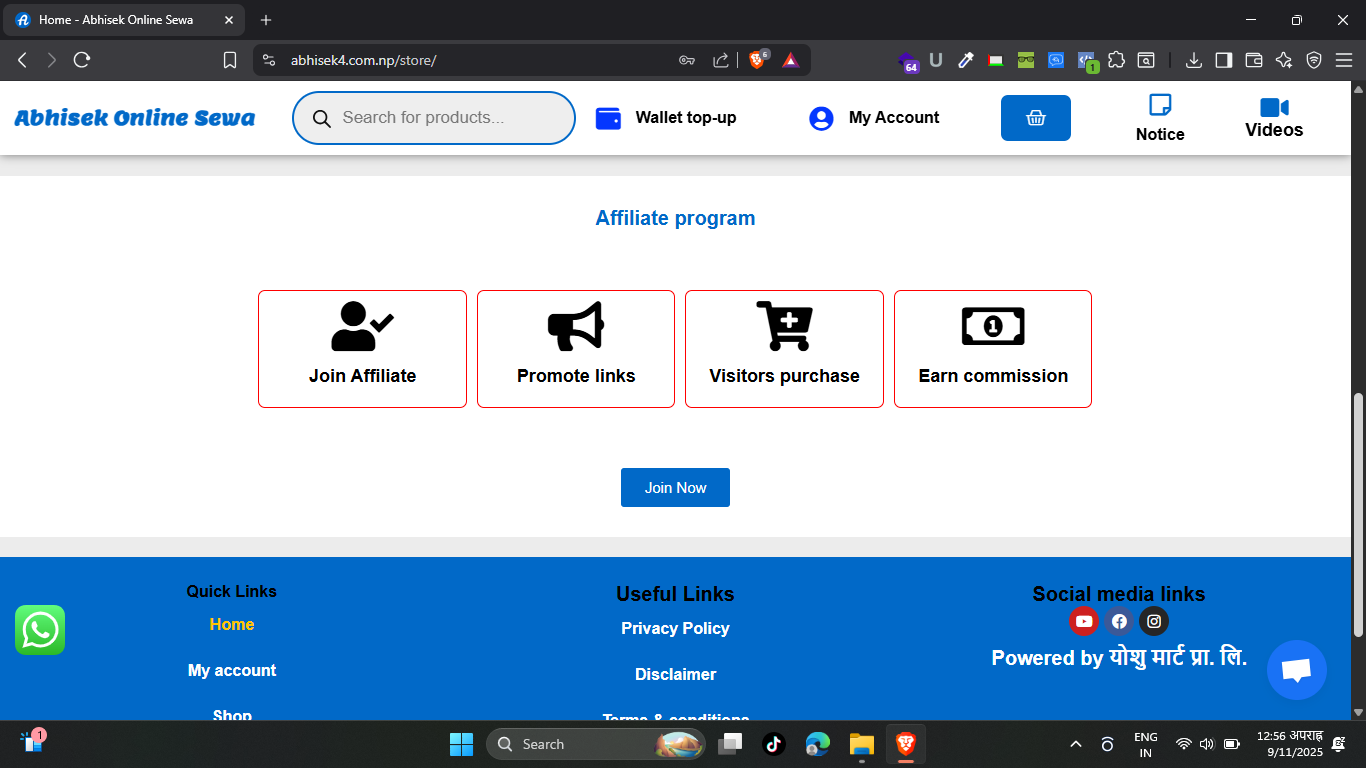The width and height of the screenshot is (1366, 768).
Task: Toggle the browser sidebar panel
Action: click(x=1223, y=60)
